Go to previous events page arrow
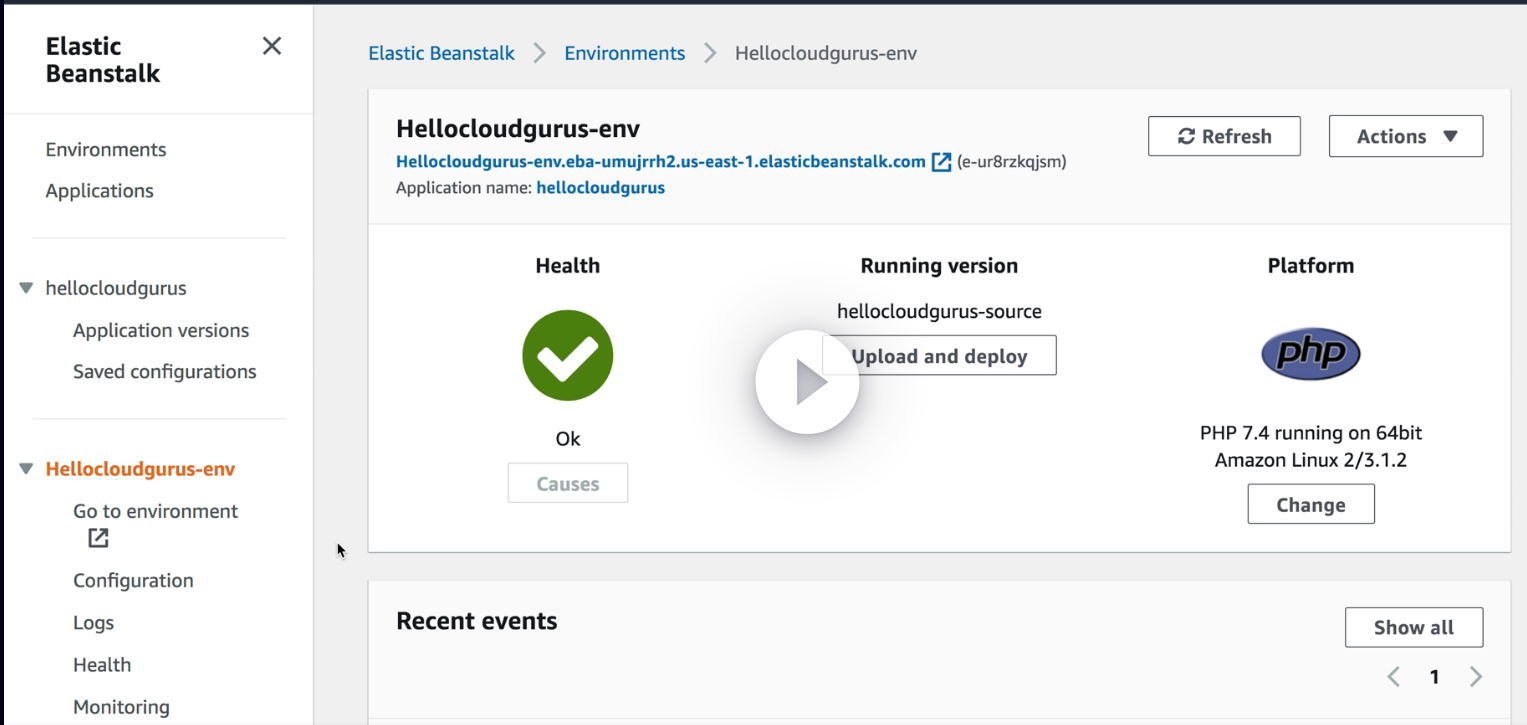The width and height of the screenshot is (1527, 725). [1393, 677]
